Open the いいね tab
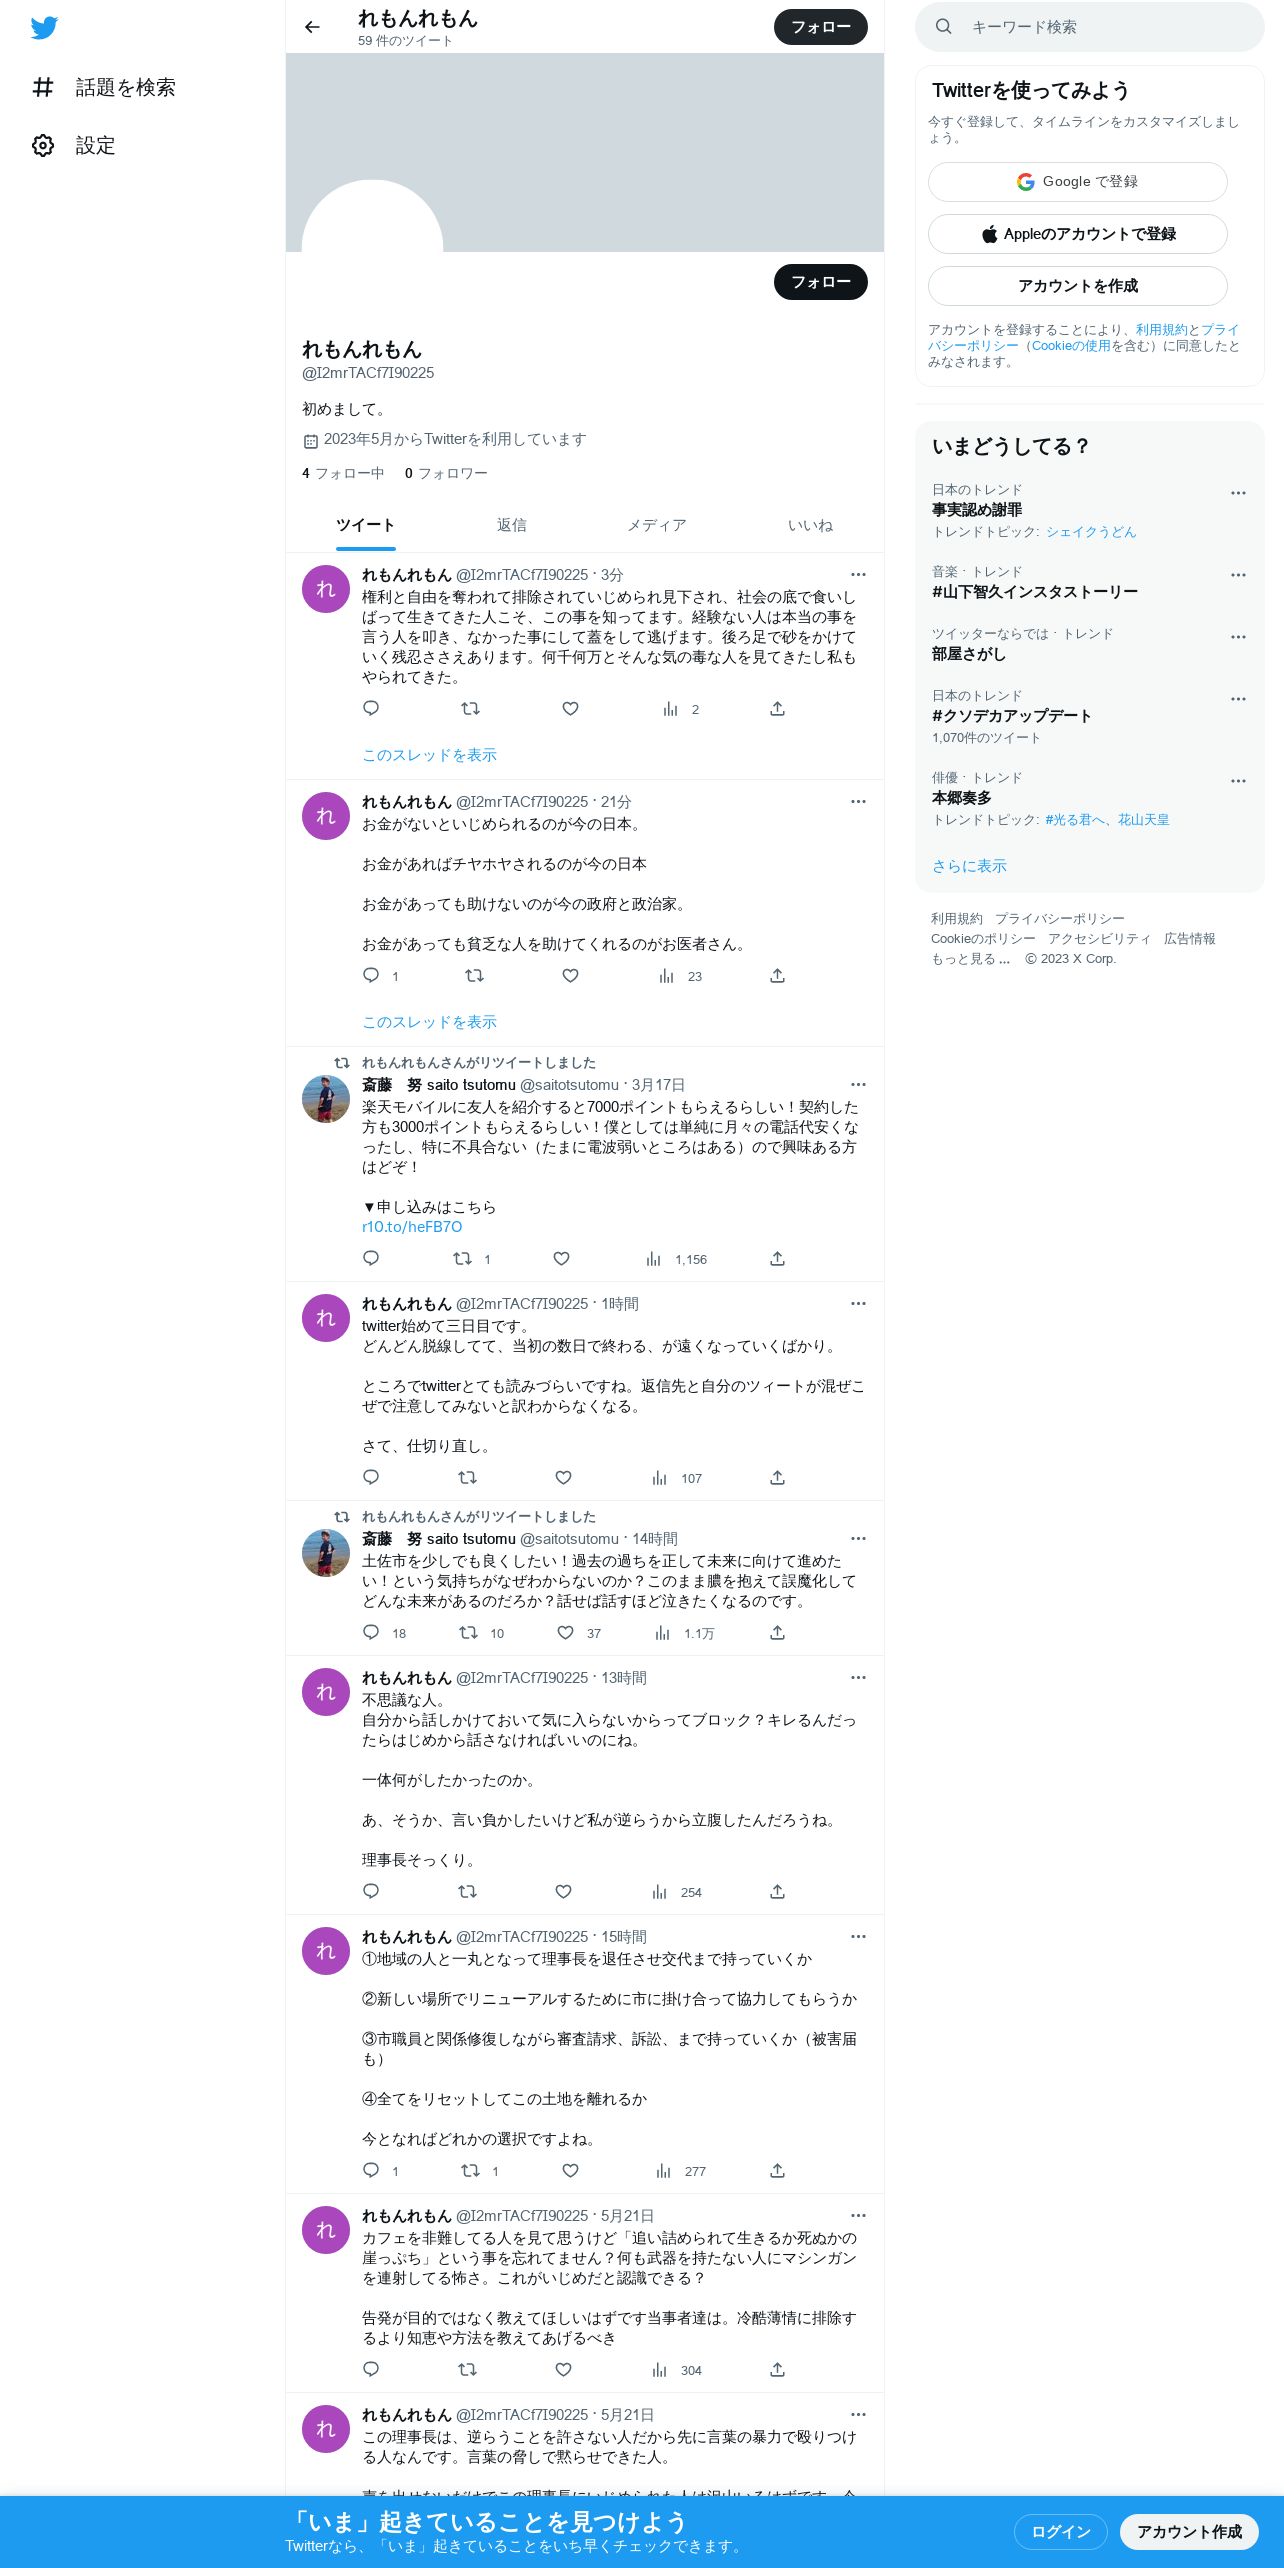1284x2568 pixels. (x=810, y=526)
